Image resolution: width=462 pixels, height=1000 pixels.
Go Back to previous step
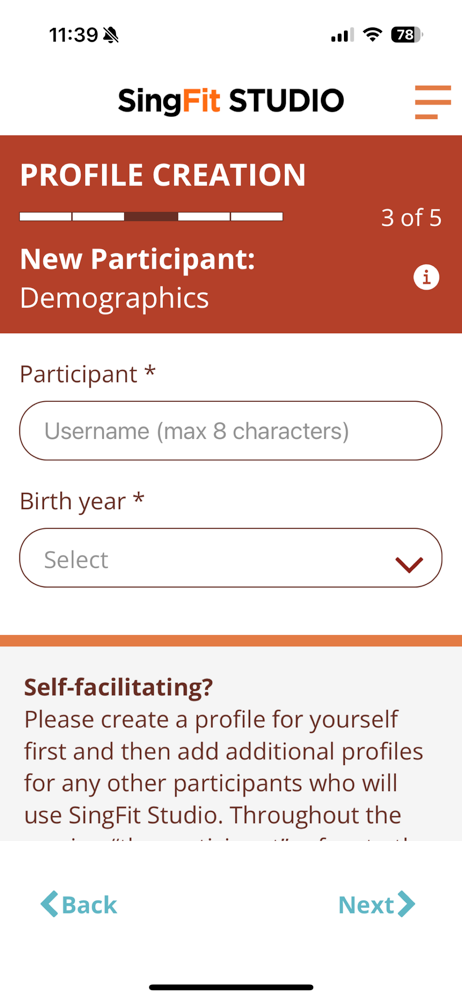click(78, 904)
